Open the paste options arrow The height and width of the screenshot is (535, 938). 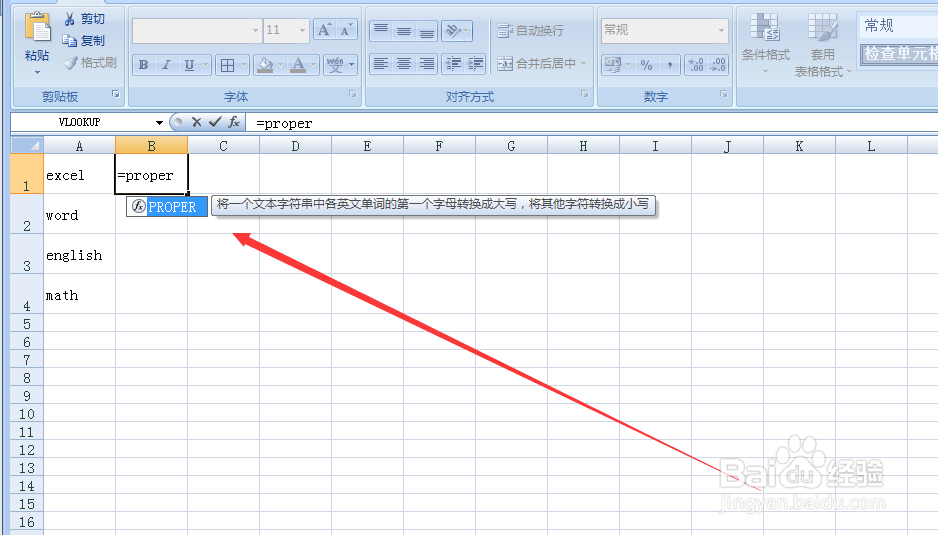(37, 72)
